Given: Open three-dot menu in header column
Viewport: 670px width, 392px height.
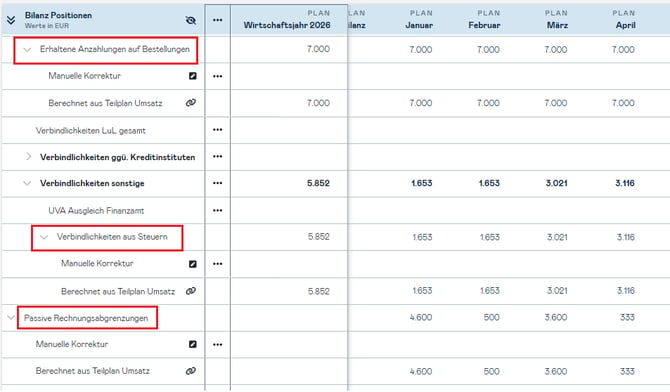Looking at the screenshot, I should [217, 20].
